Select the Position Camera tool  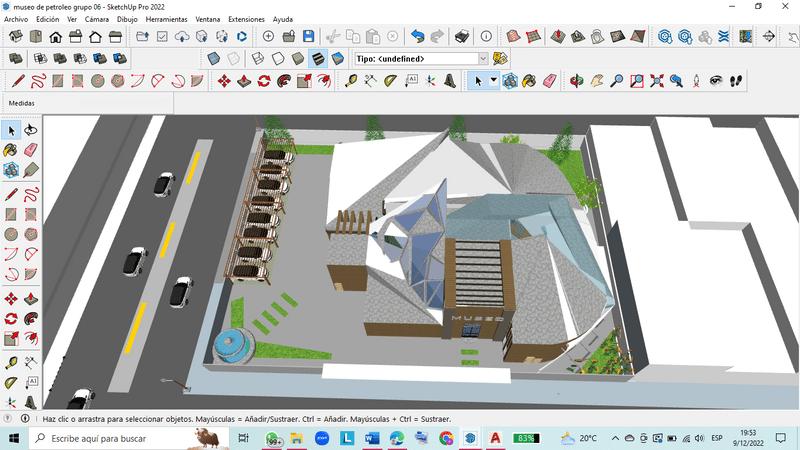[x=696, y=81]
